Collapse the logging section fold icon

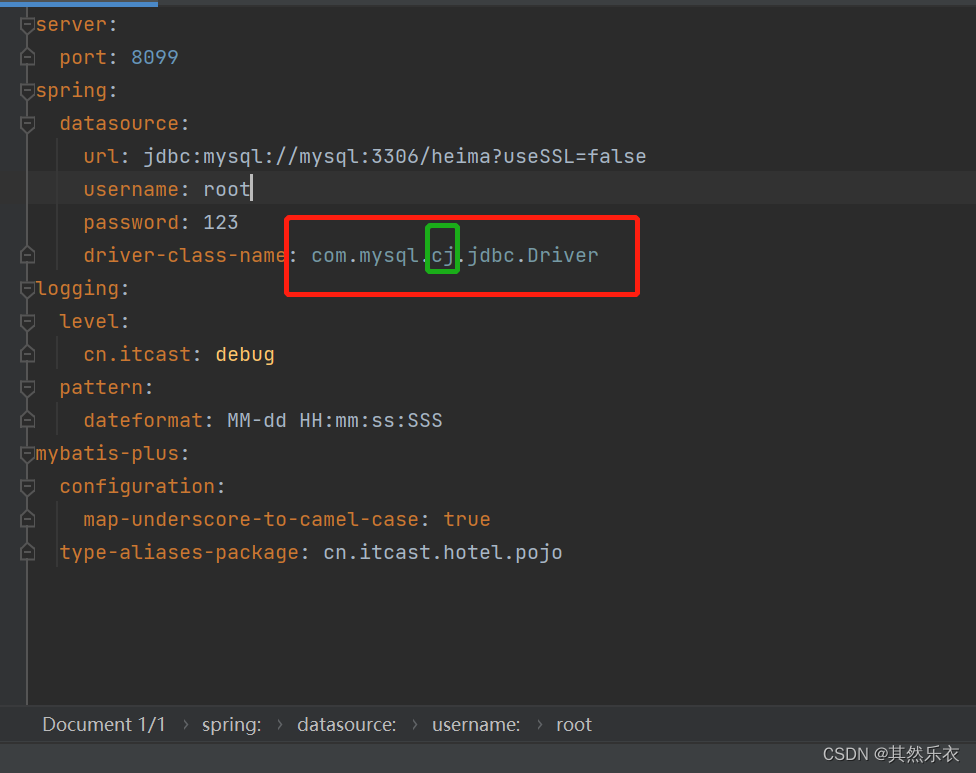[x=27, y=288]
